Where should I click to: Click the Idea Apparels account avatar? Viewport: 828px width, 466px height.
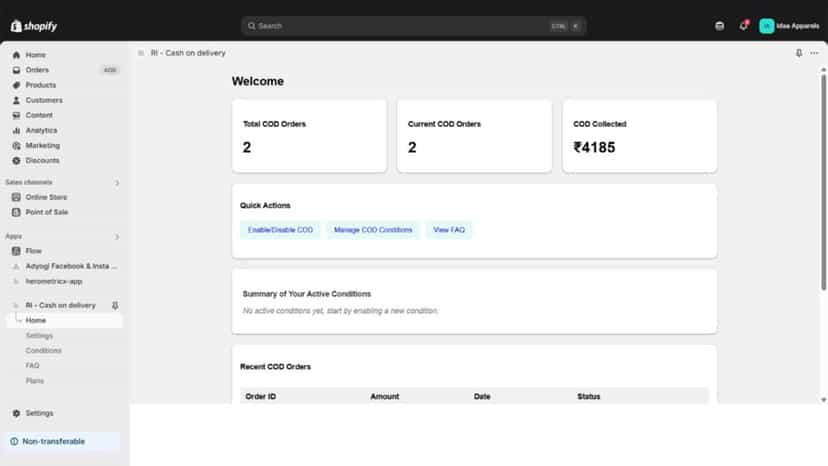(767, 26)
